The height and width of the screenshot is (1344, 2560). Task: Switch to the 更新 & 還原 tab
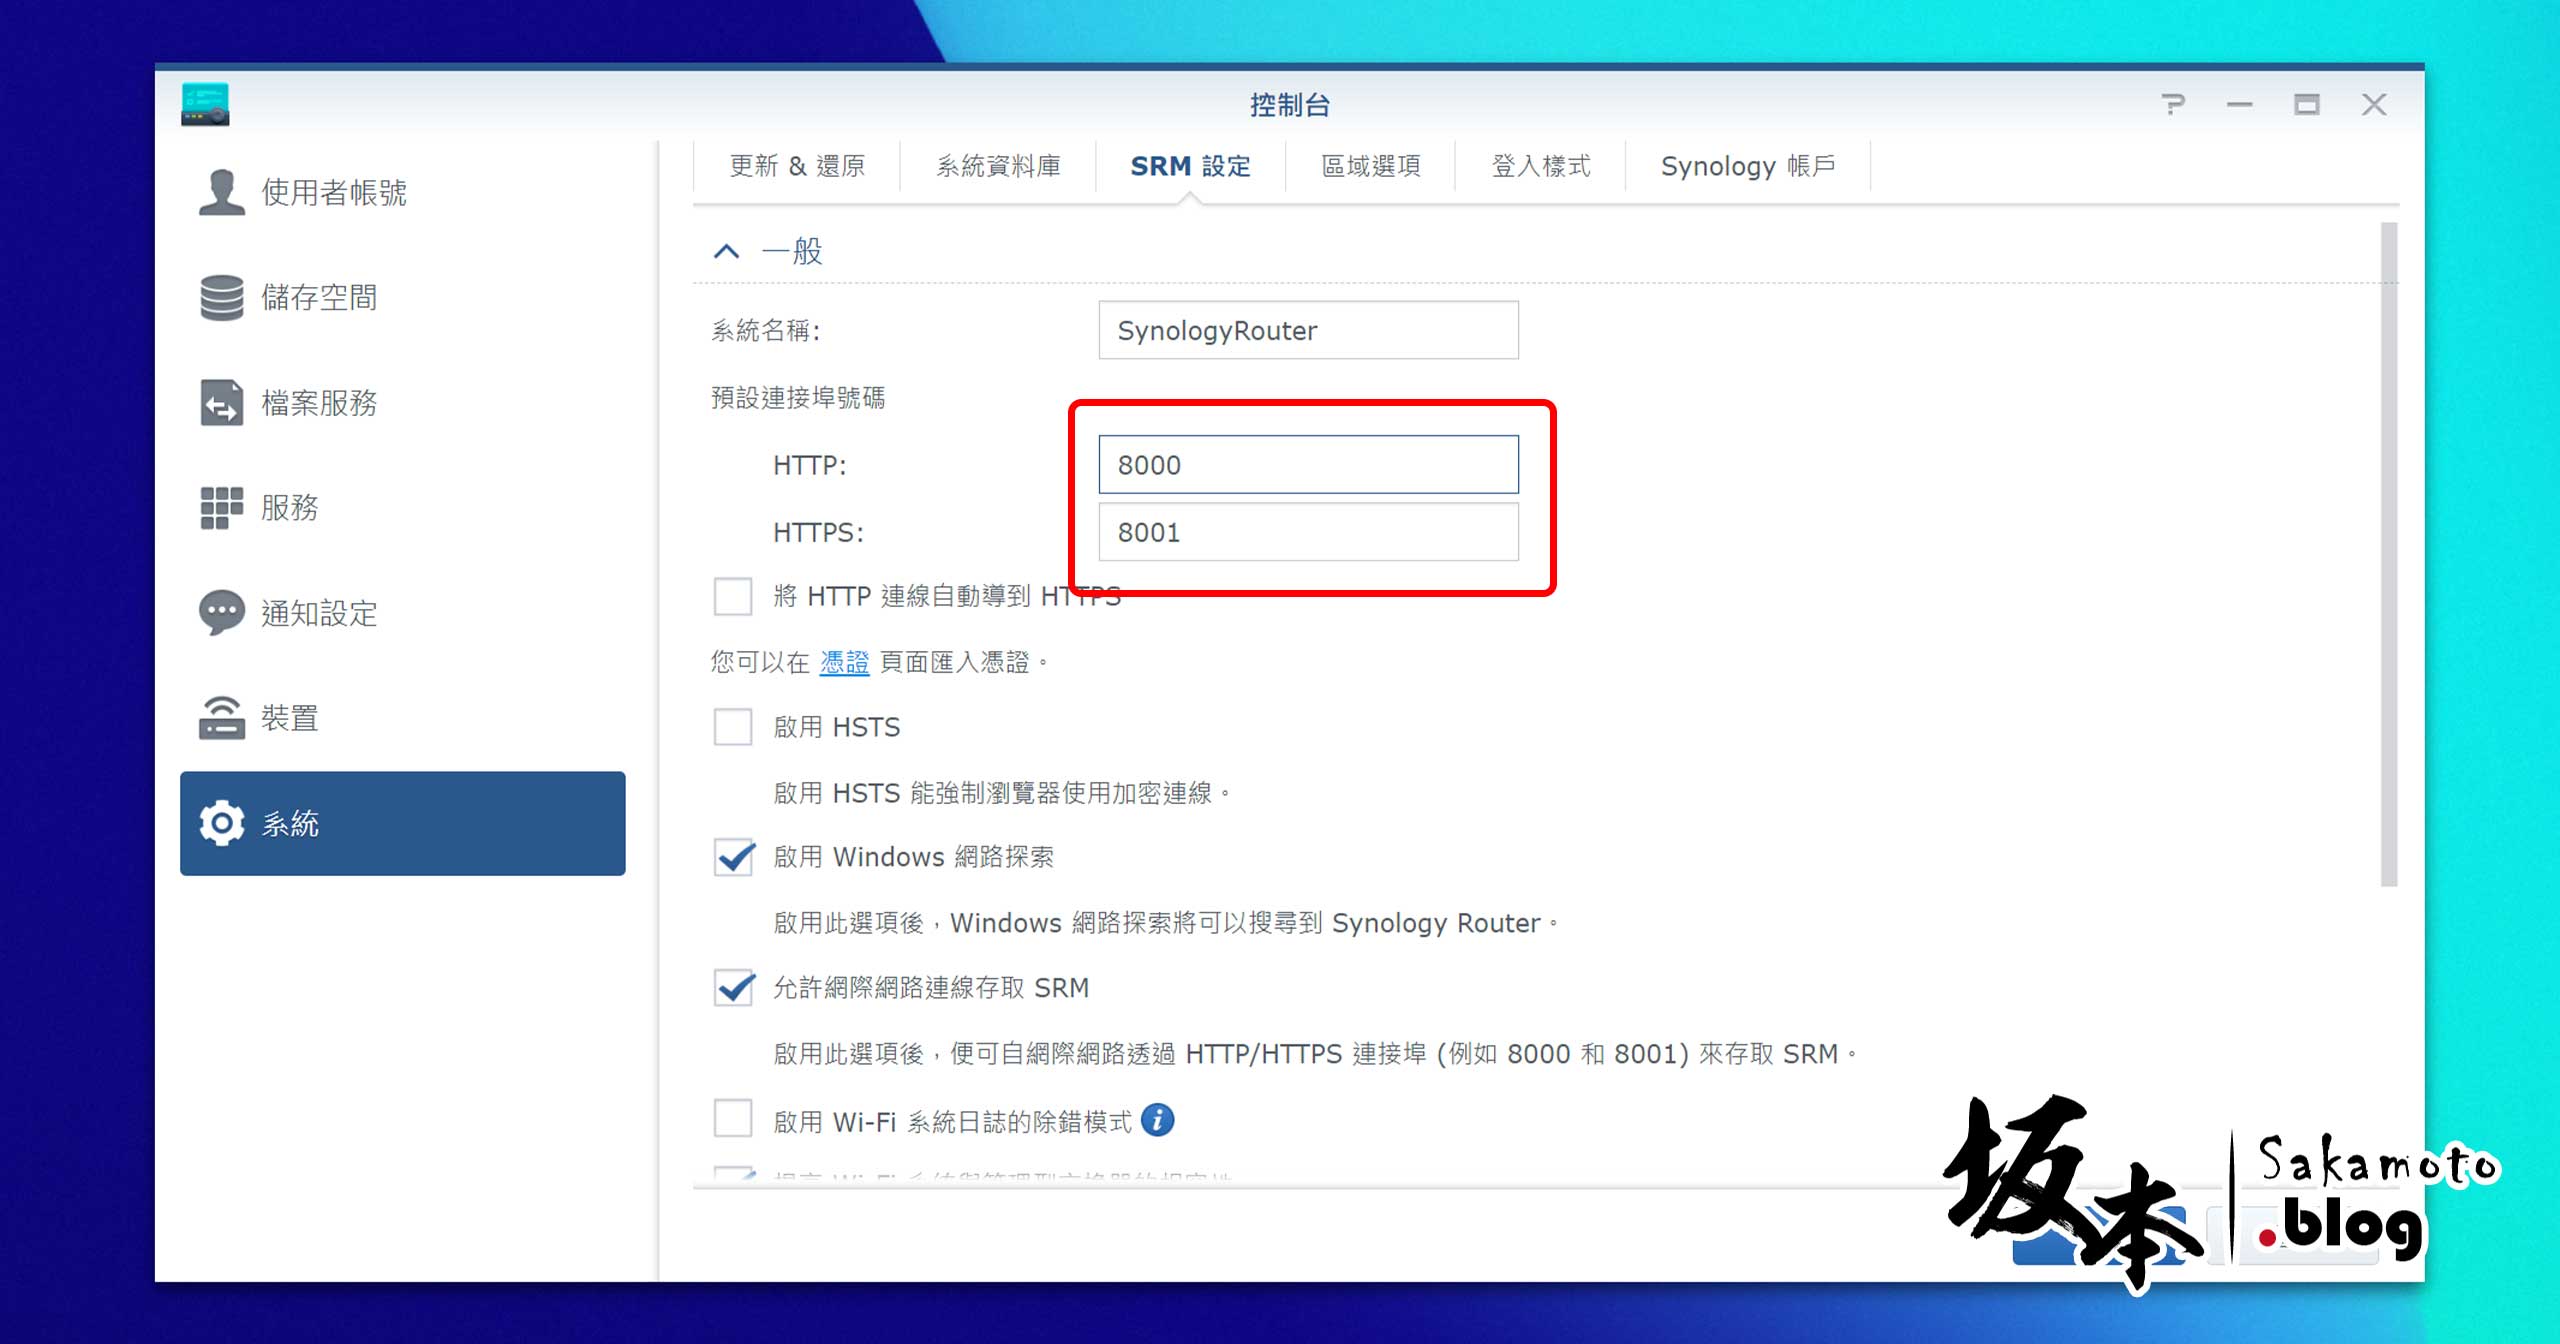tap(797, 166)
